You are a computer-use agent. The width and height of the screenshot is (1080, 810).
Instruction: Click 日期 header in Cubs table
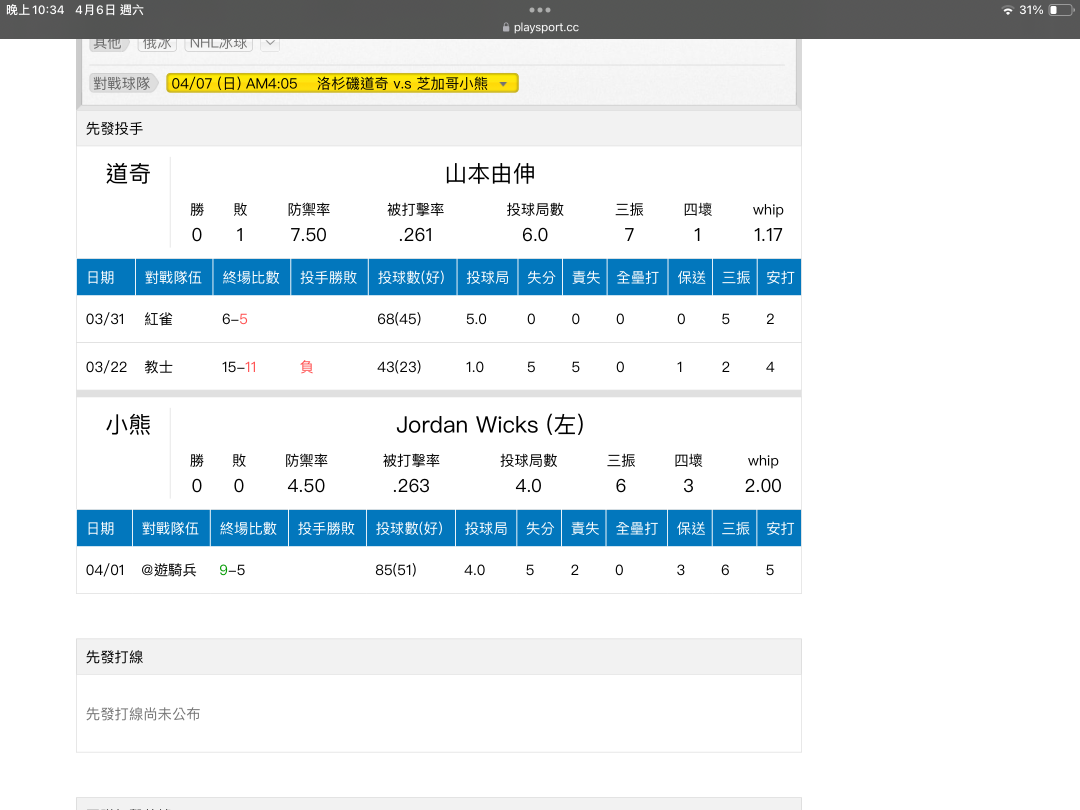tap(105, 528)
